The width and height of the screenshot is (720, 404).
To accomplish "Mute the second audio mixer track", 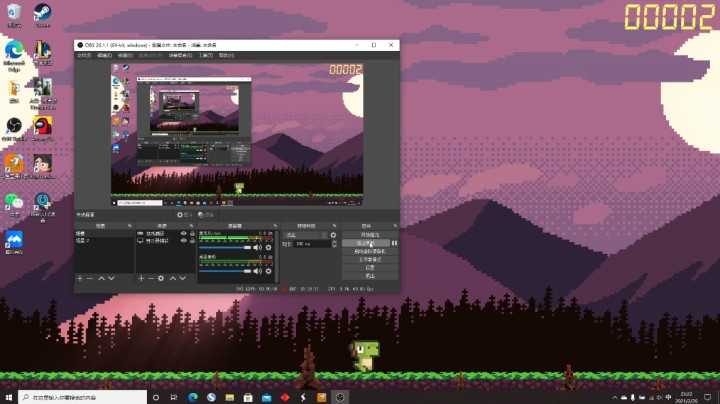I will pyautogui.click(x=257, y=271).
